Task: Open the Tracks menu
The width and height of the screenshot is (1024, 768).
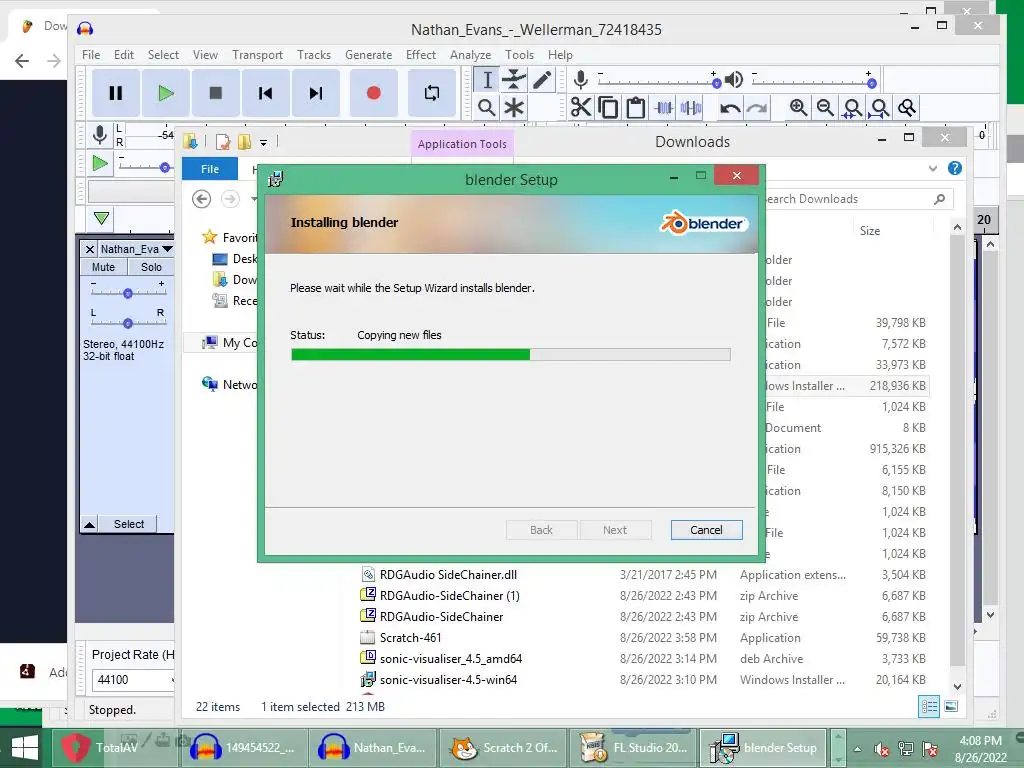Action: [x=313, y=55]
